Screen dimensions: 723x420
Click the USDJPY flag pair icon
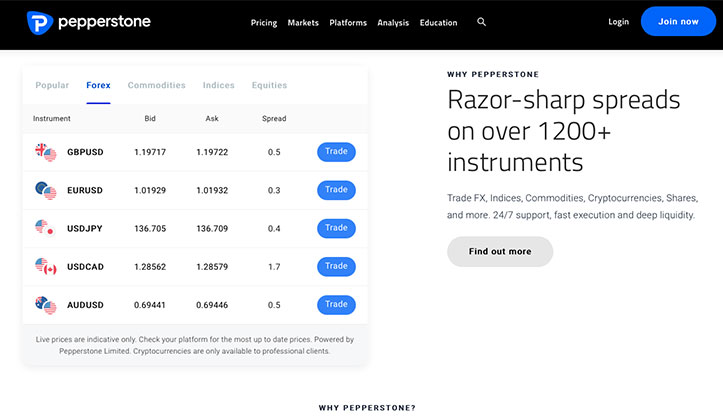coord(46,228)
